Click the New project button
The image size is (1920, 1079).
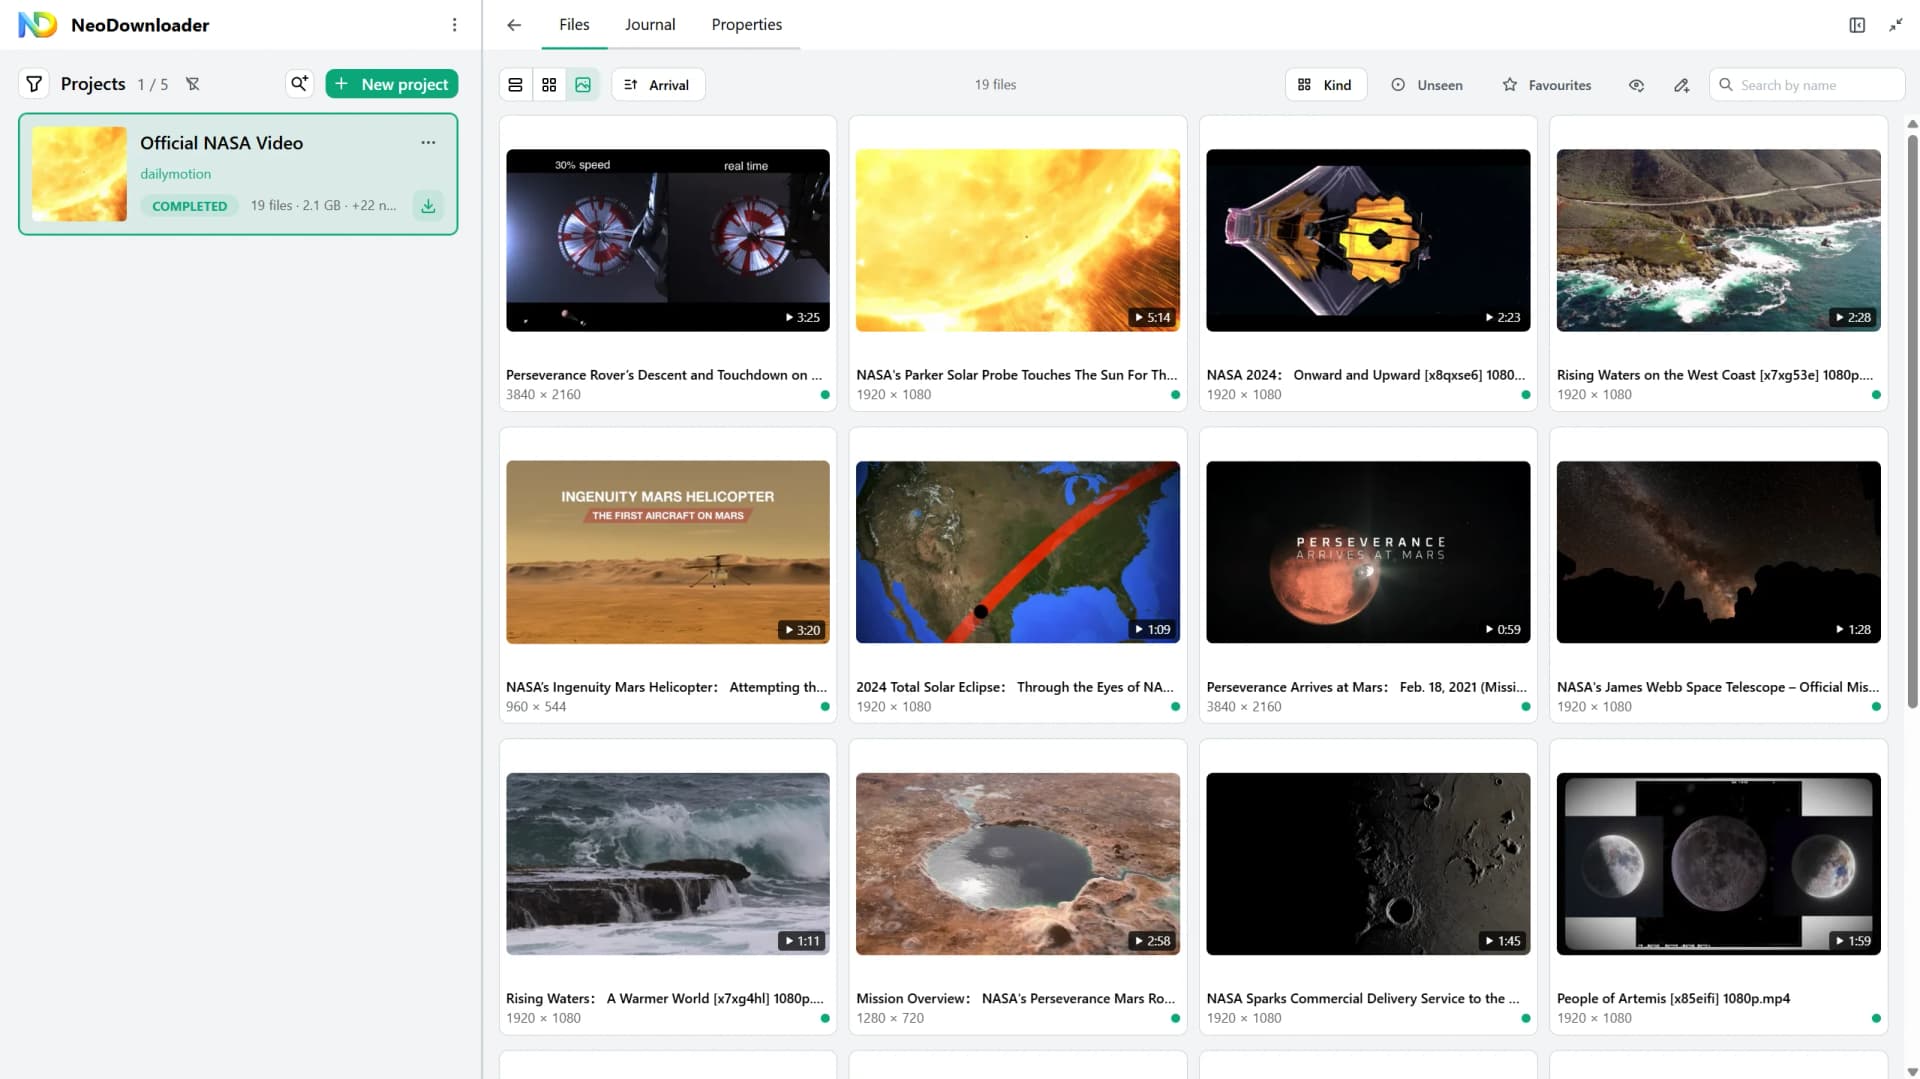[x=392, y=84]
